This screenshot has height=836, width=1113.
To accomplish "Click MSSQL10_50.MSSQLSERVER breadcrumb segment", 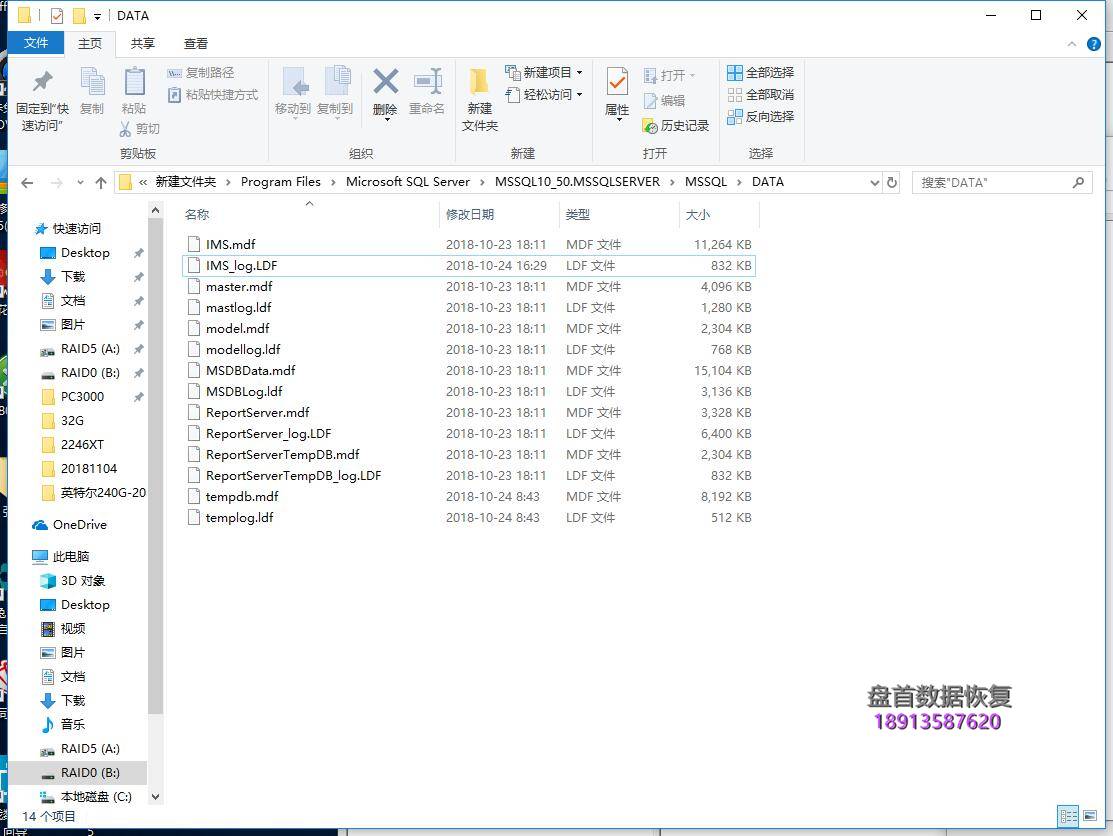I will tap(577, 182).
